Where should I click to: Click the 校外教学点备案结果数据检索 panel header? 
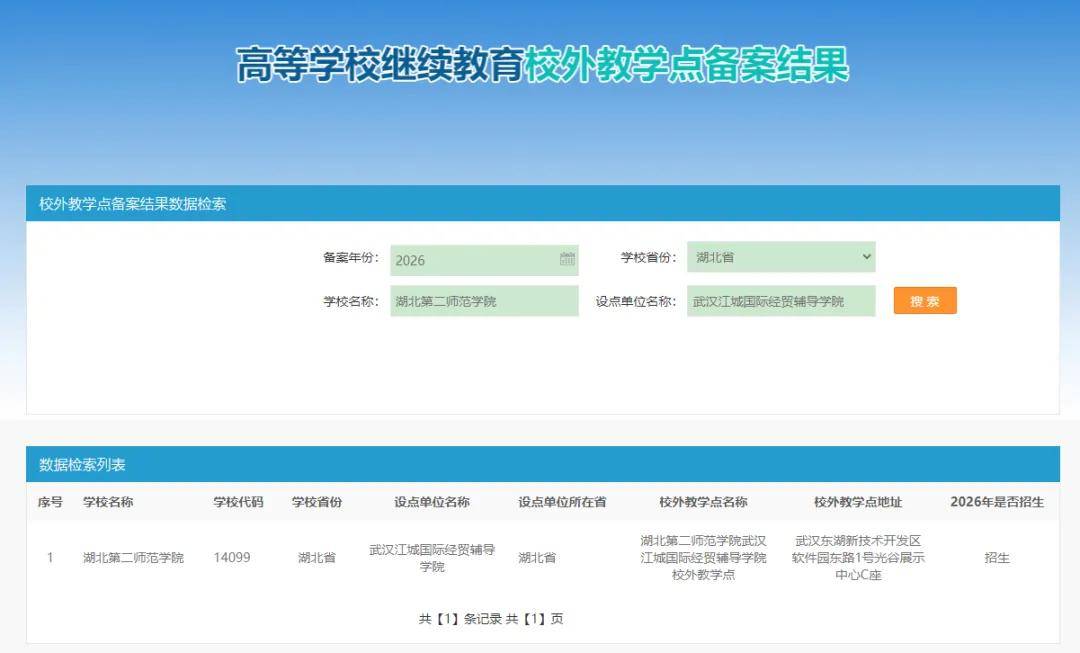point(543,203)
